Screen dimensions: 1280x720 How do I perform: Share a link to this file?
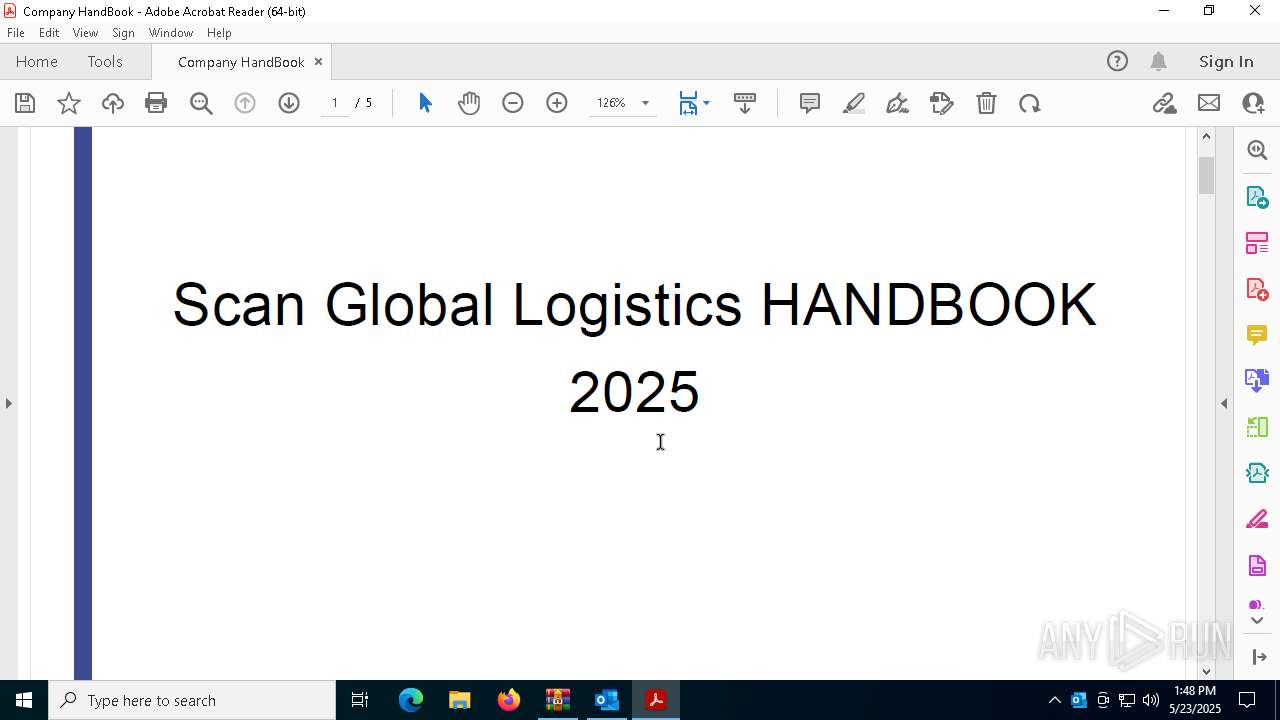1164,103
